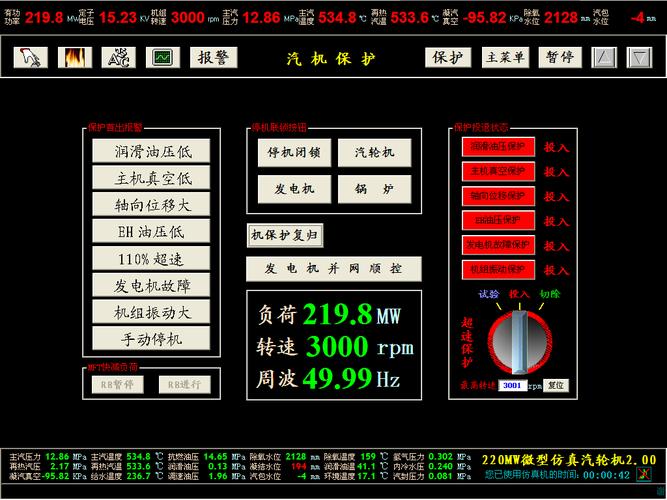Toggle the 润滑油压保护 protection switch

click(499, 147)
